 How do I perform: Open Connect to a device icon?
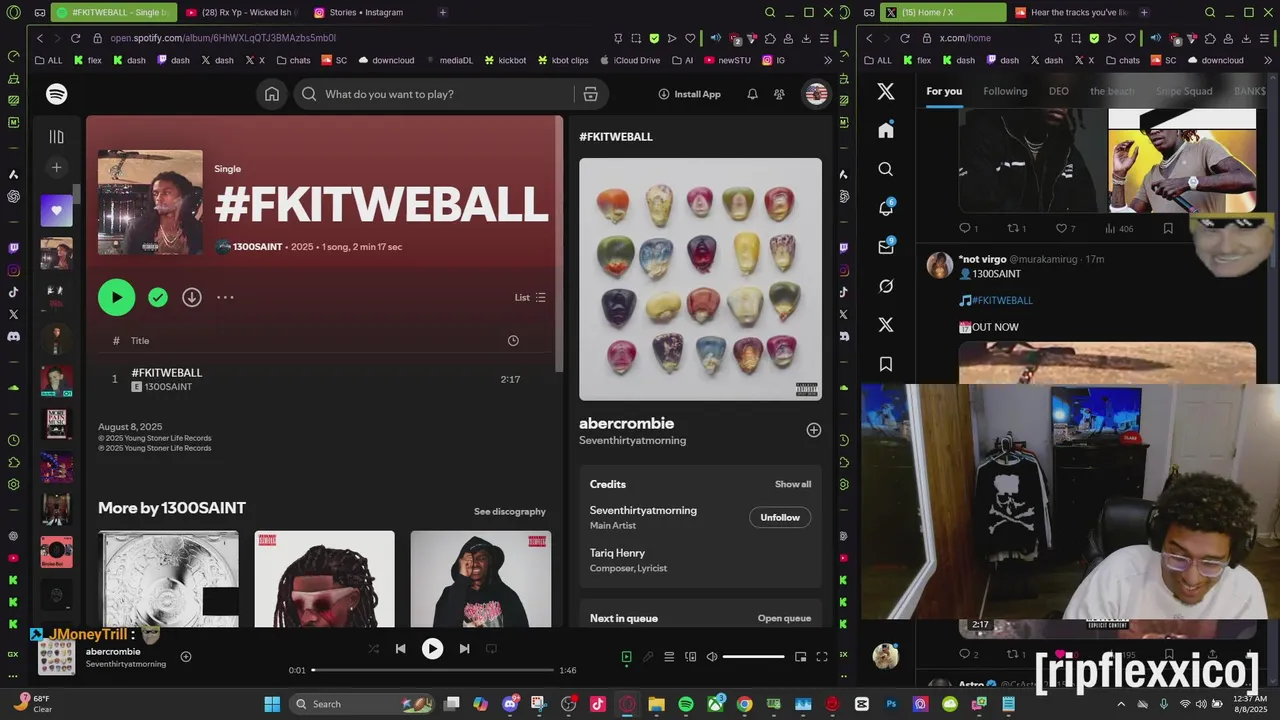pos(690,657)
